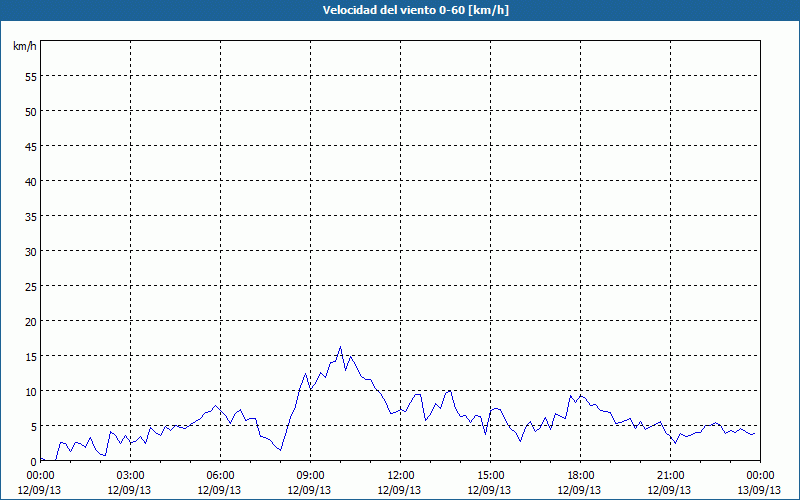Click the chart title "Velocidad del viento 0-60"

(400, 10)
